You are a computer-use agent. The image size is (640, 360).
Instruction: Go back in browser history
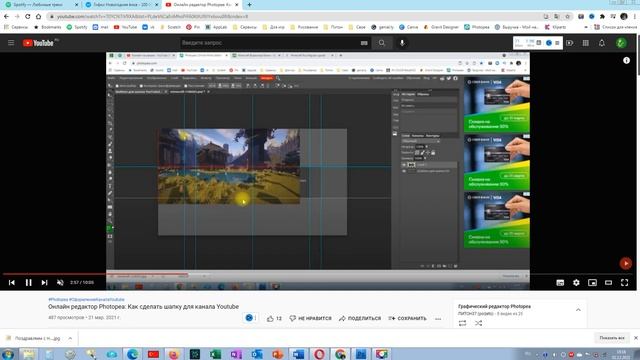[6, 16]
